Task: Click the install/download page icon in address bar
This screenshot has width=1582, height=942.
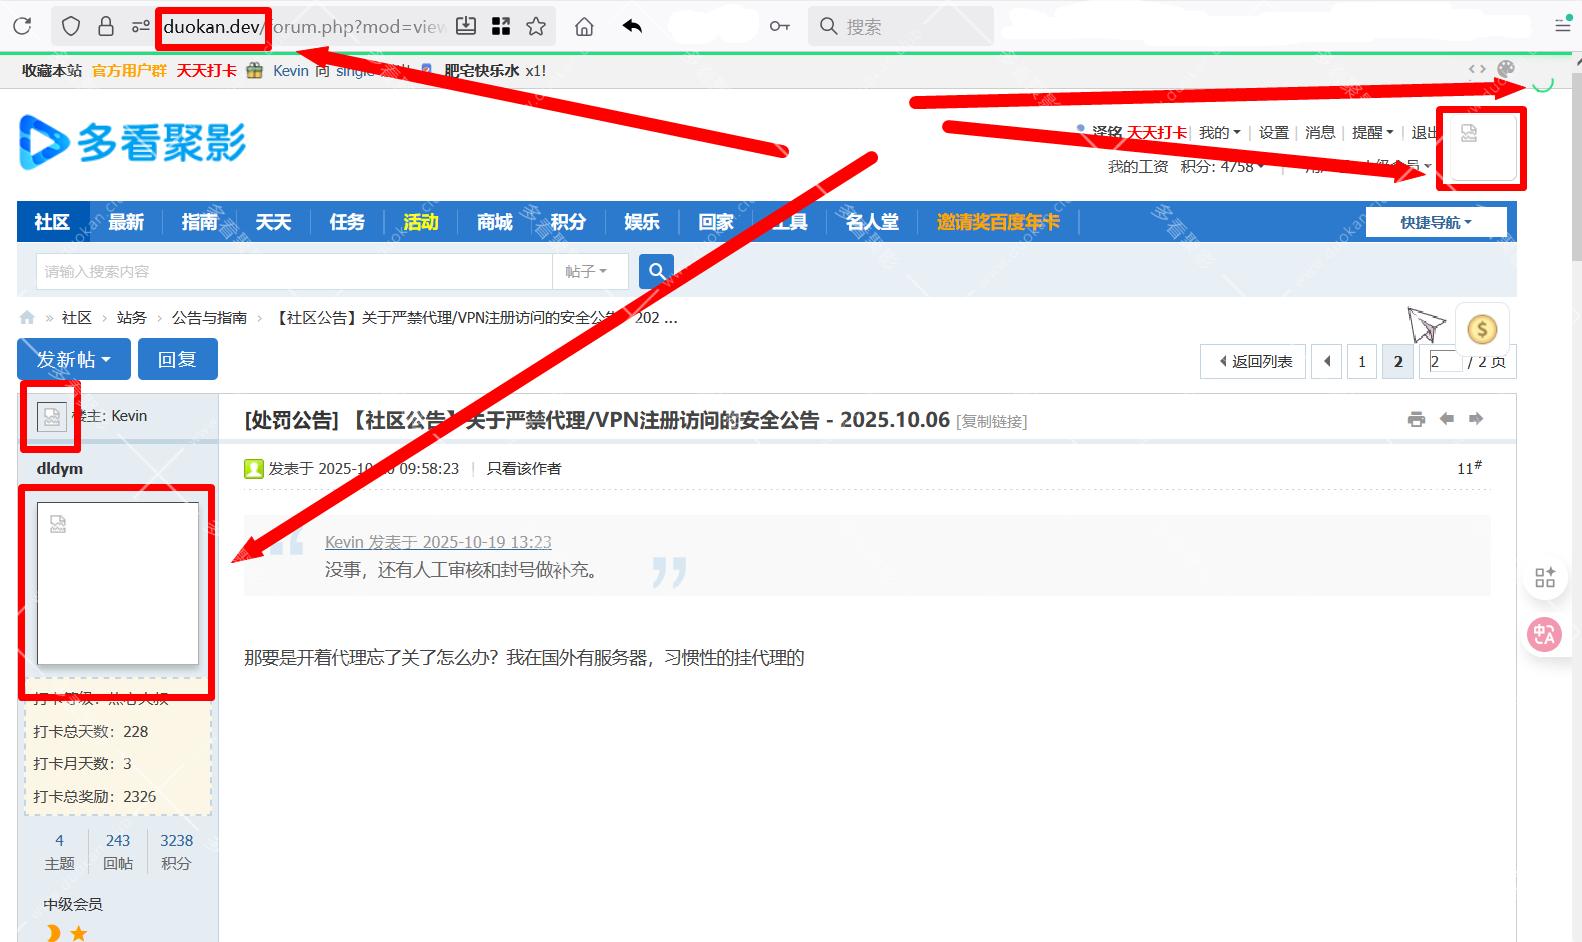Action: [x=466, y=26]
